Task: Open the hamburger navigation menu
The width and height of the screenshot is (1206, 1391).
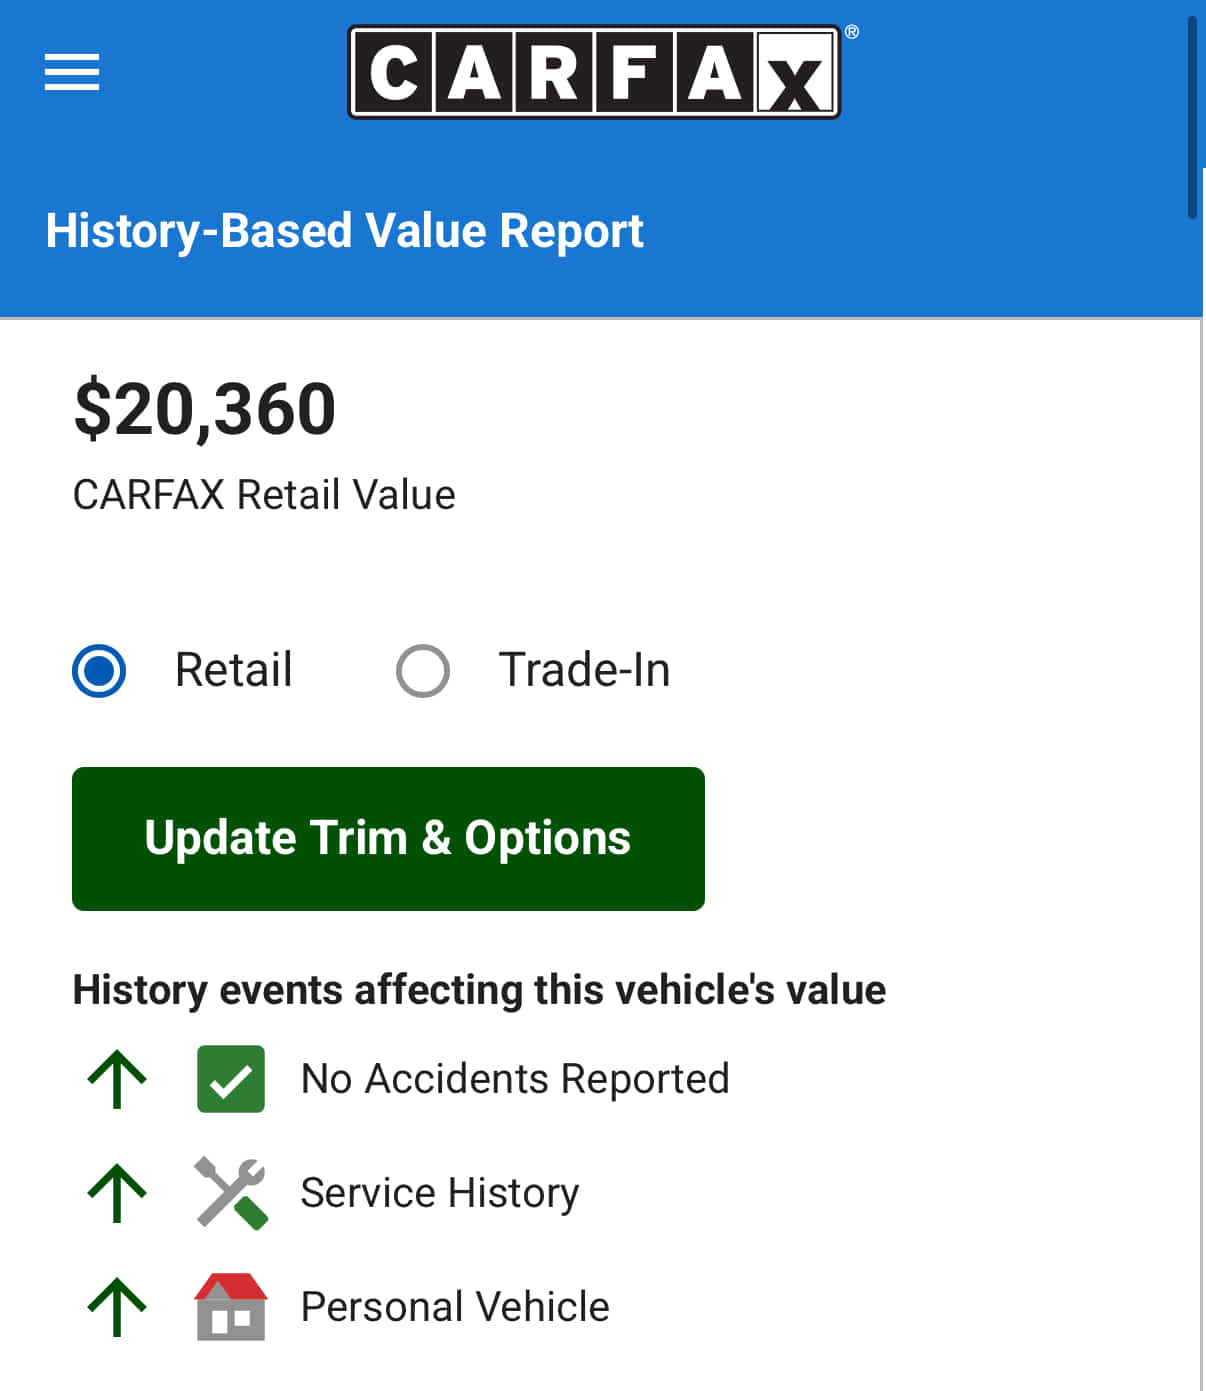Action: (72, 72)
